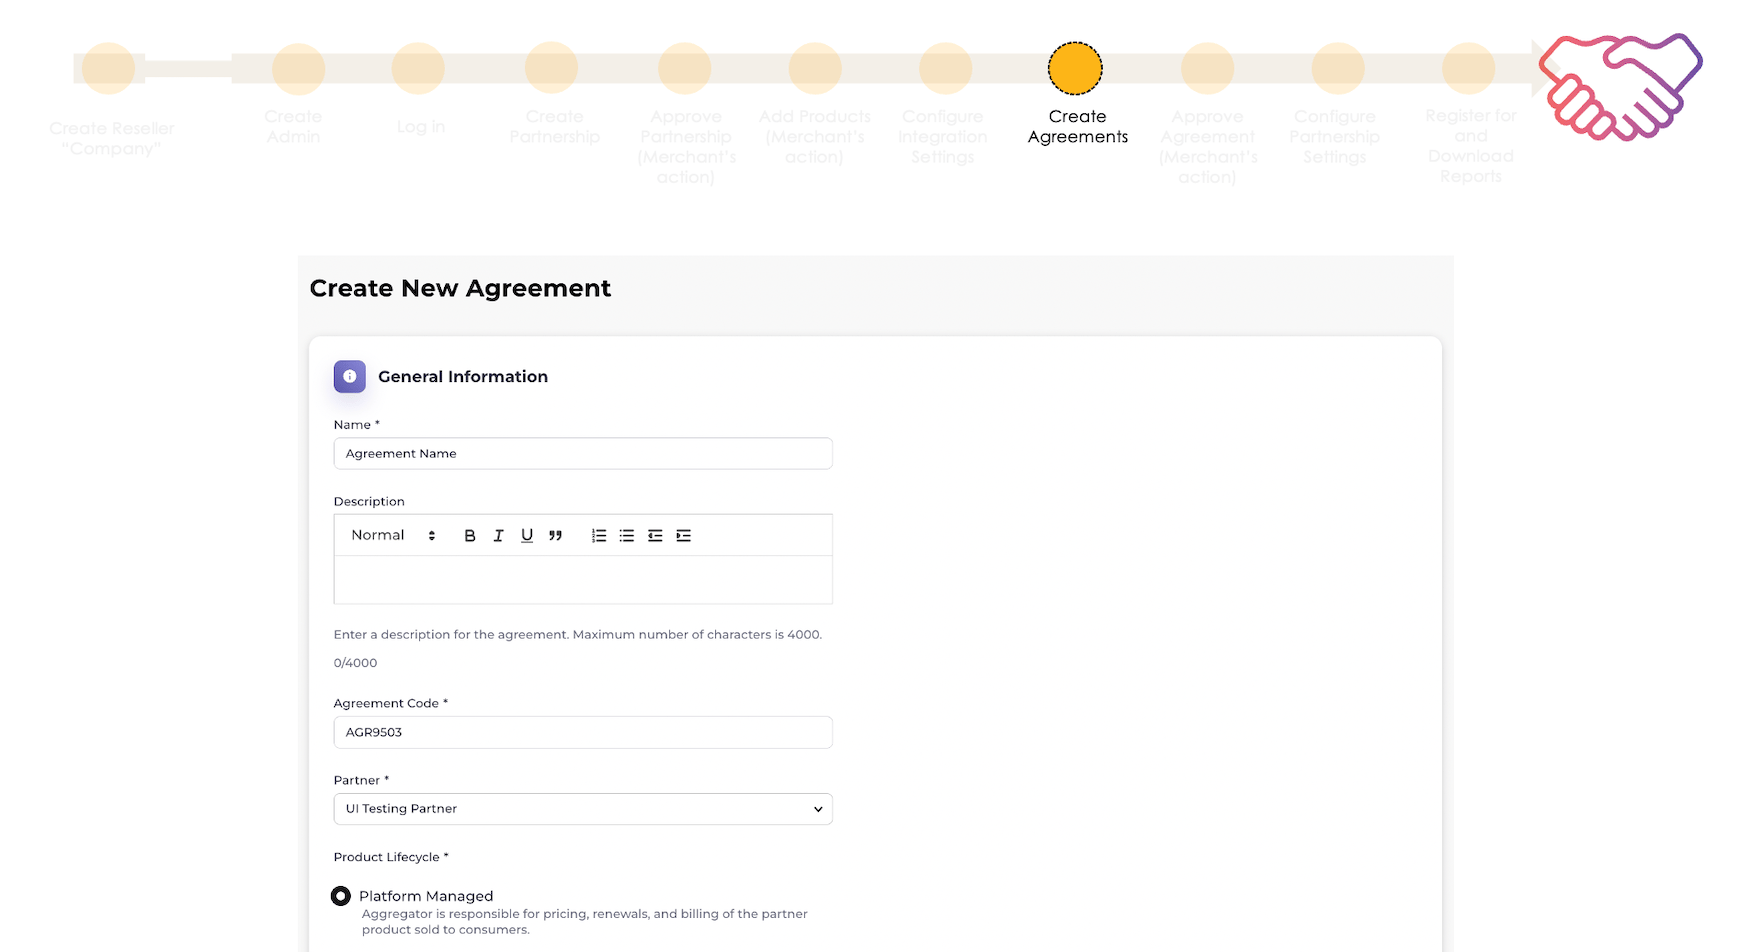Viewport: 1750px width, 952px height.
Task: Jump to the Create Admin step
Action: pos(298,69)
